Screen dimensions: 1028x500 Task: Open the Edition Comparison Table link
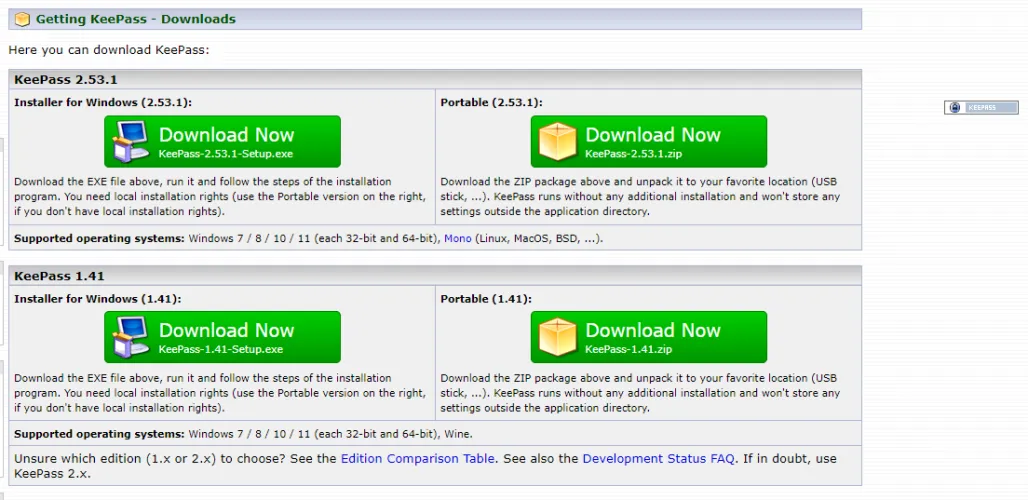pos(417,459)
